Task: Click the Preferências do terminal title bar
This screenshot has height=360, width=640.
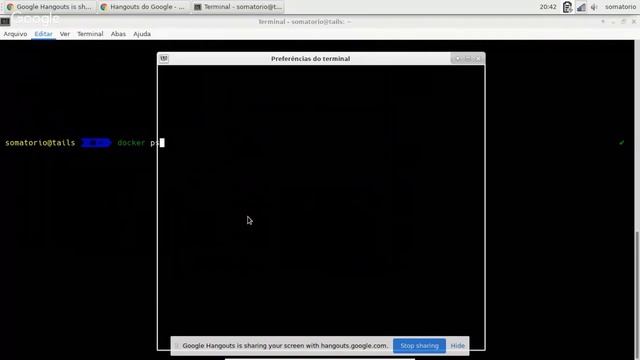Action: (310, 59)
